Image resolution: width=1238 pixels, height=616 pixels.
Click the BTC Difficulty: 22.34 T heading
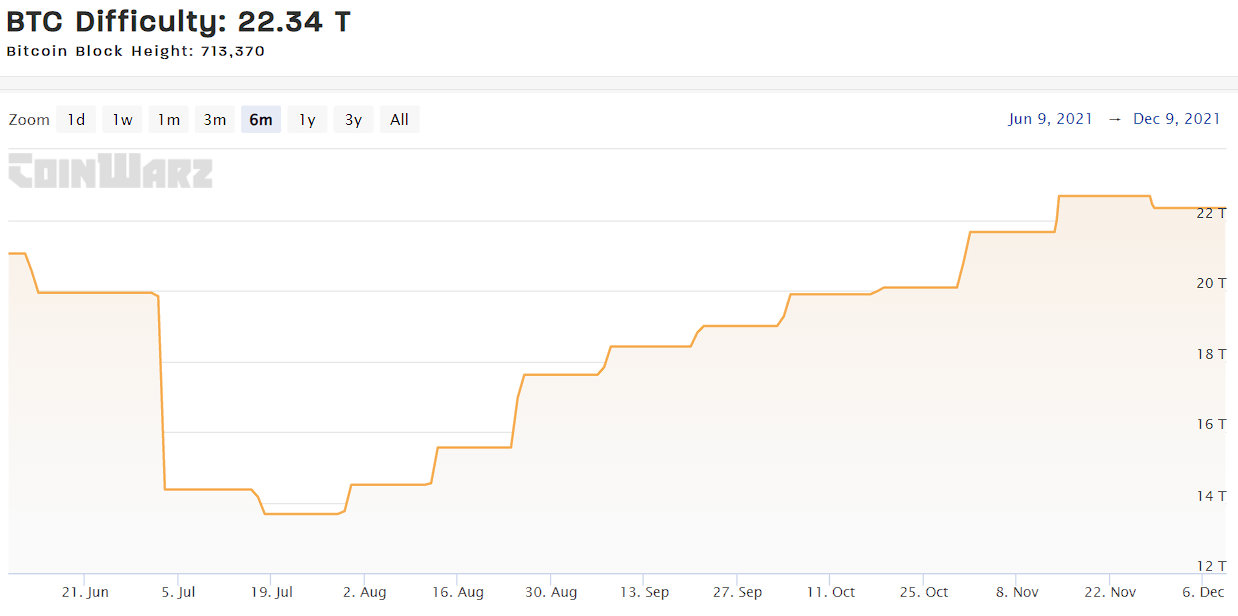(x=178, y=20)
